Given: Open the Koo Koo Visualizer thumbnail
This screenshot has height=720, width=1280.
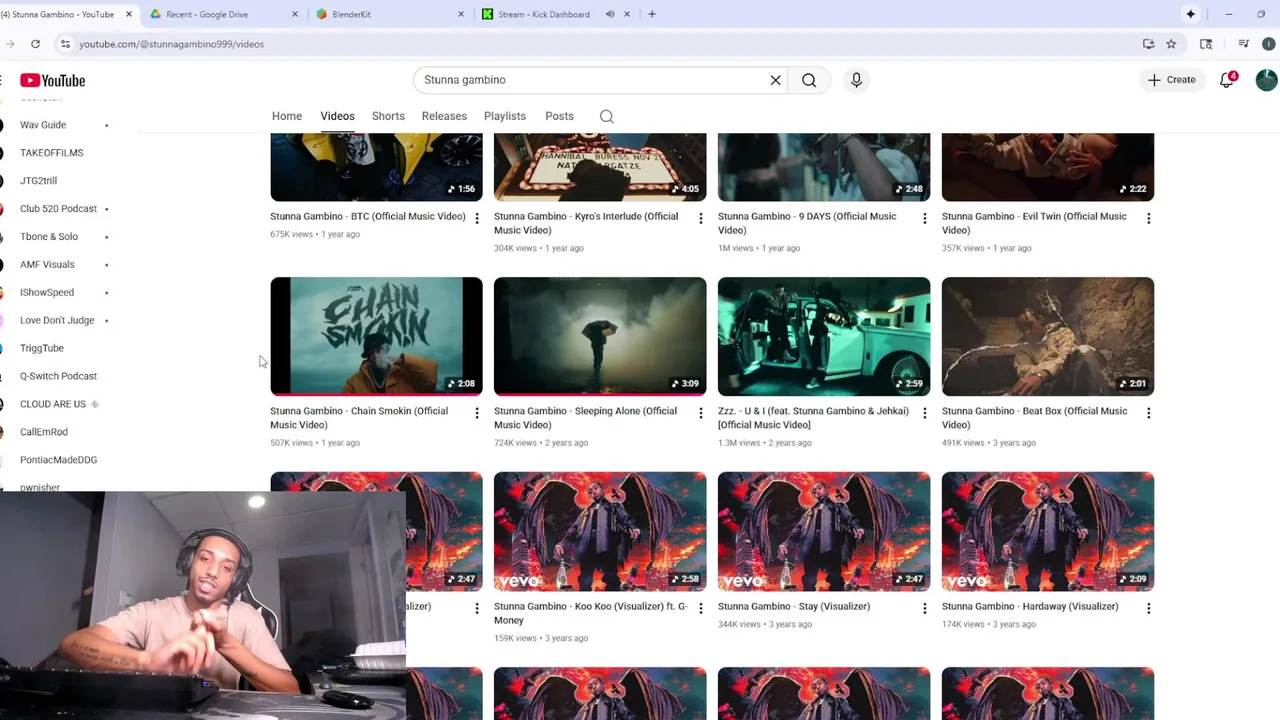Looking at the screenshot, I should [x=600, y=531].
